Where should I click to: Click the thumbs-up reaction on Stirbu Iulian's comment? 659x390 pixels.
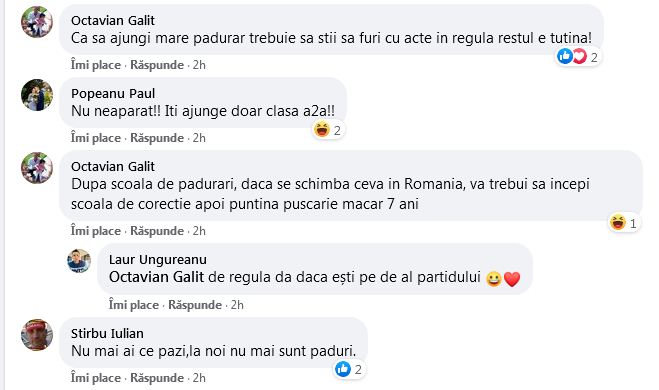(x=343, y=369)
